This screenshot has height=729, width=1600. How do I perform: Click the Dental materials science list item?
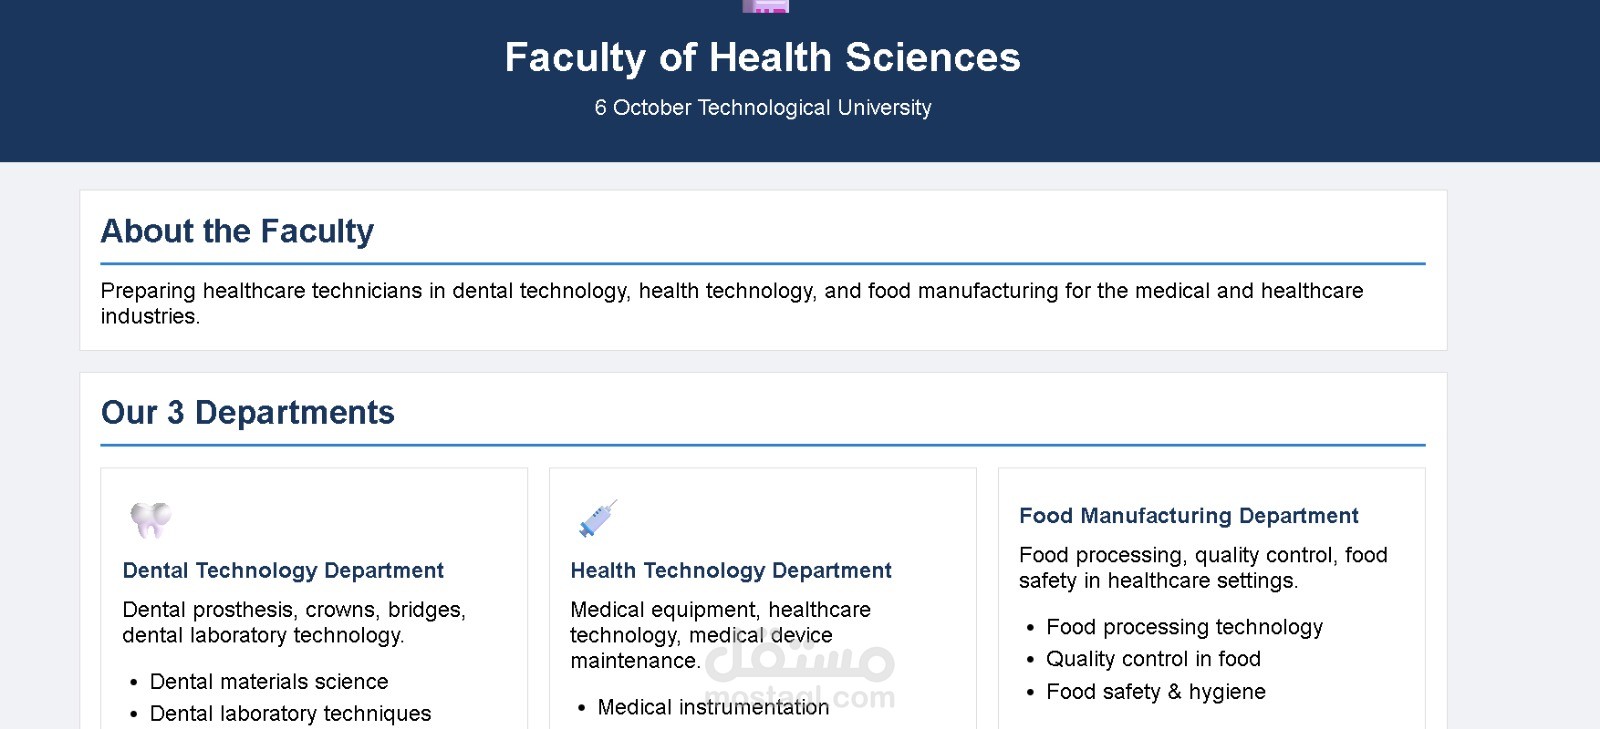click(269, 682)
